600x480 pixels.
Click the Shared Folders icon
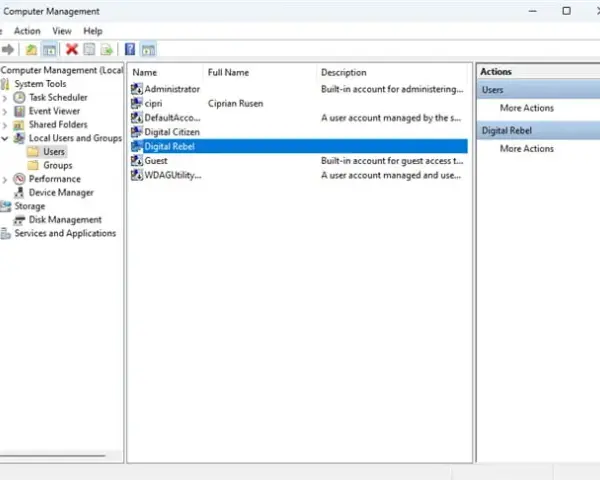click(x=19, y=125)
